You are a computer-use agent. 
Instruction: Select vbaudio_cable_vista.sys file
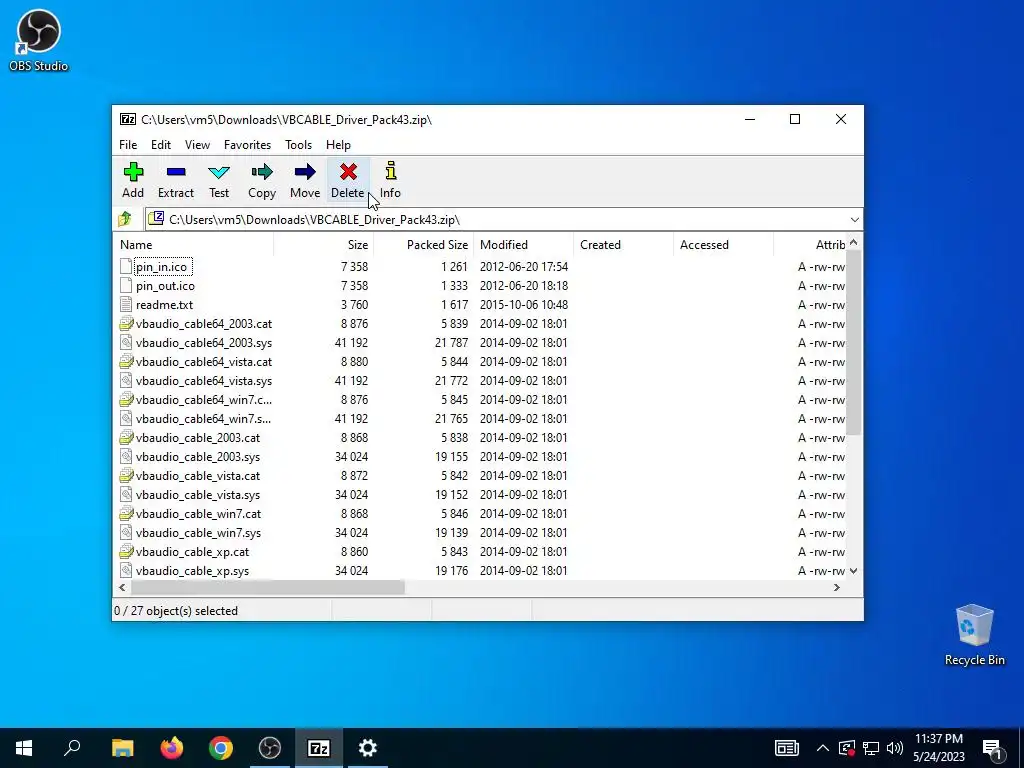pyautogui.click(x=198, y=494)
